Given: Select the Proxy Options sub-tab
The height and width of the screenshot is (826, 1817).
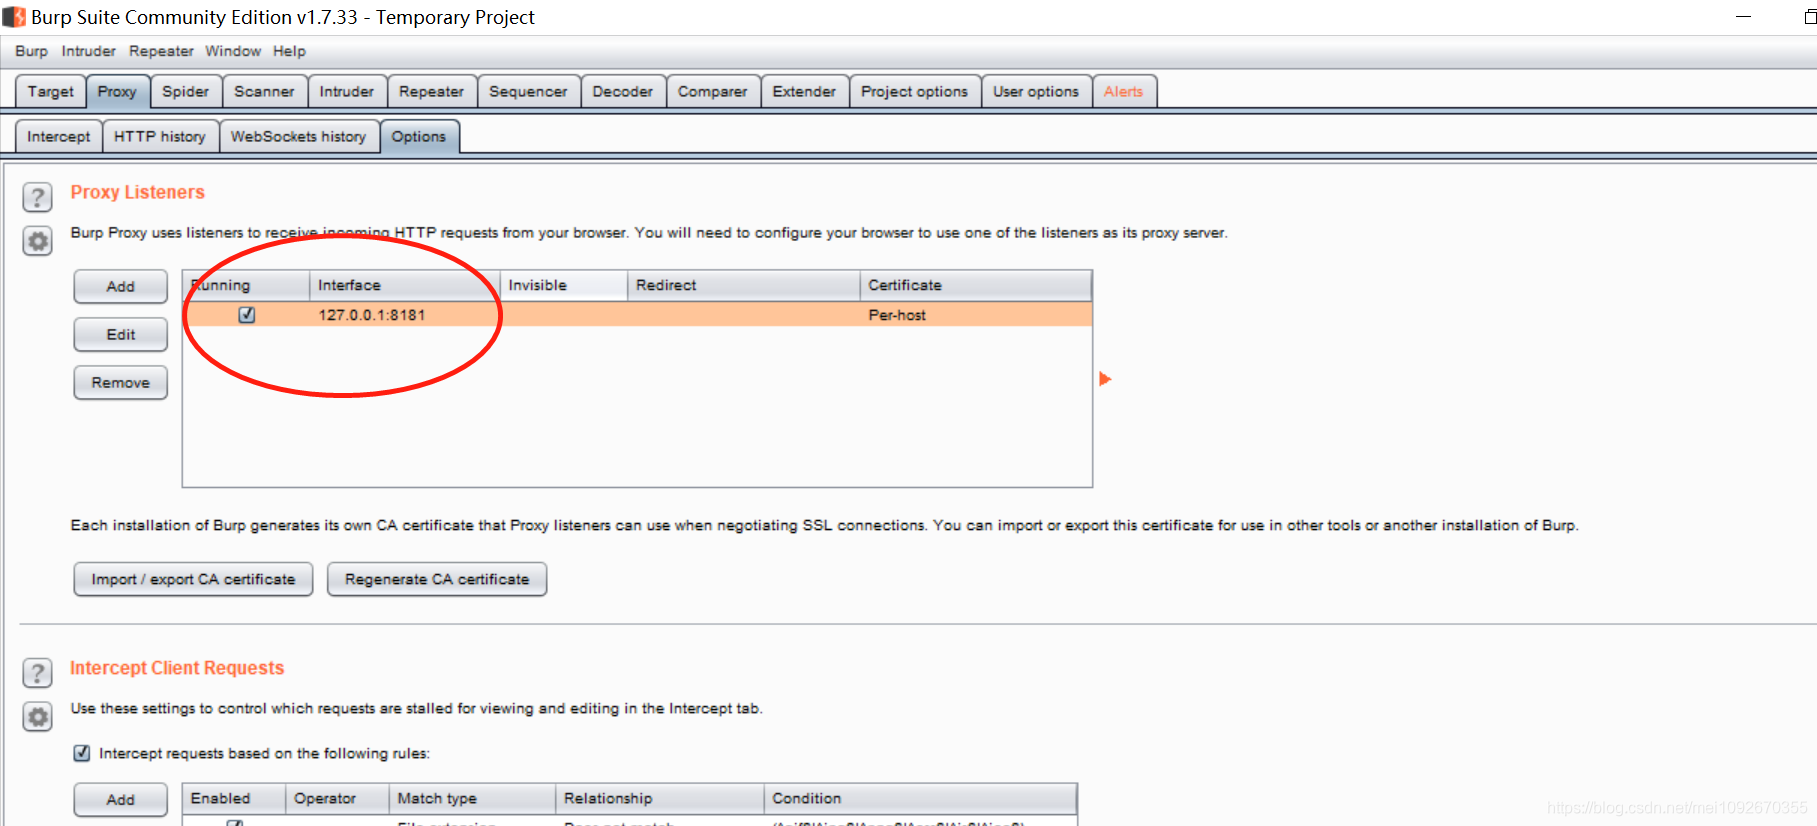Looking at the screenshot, I should pyautogui.click(x=419, y=136).
